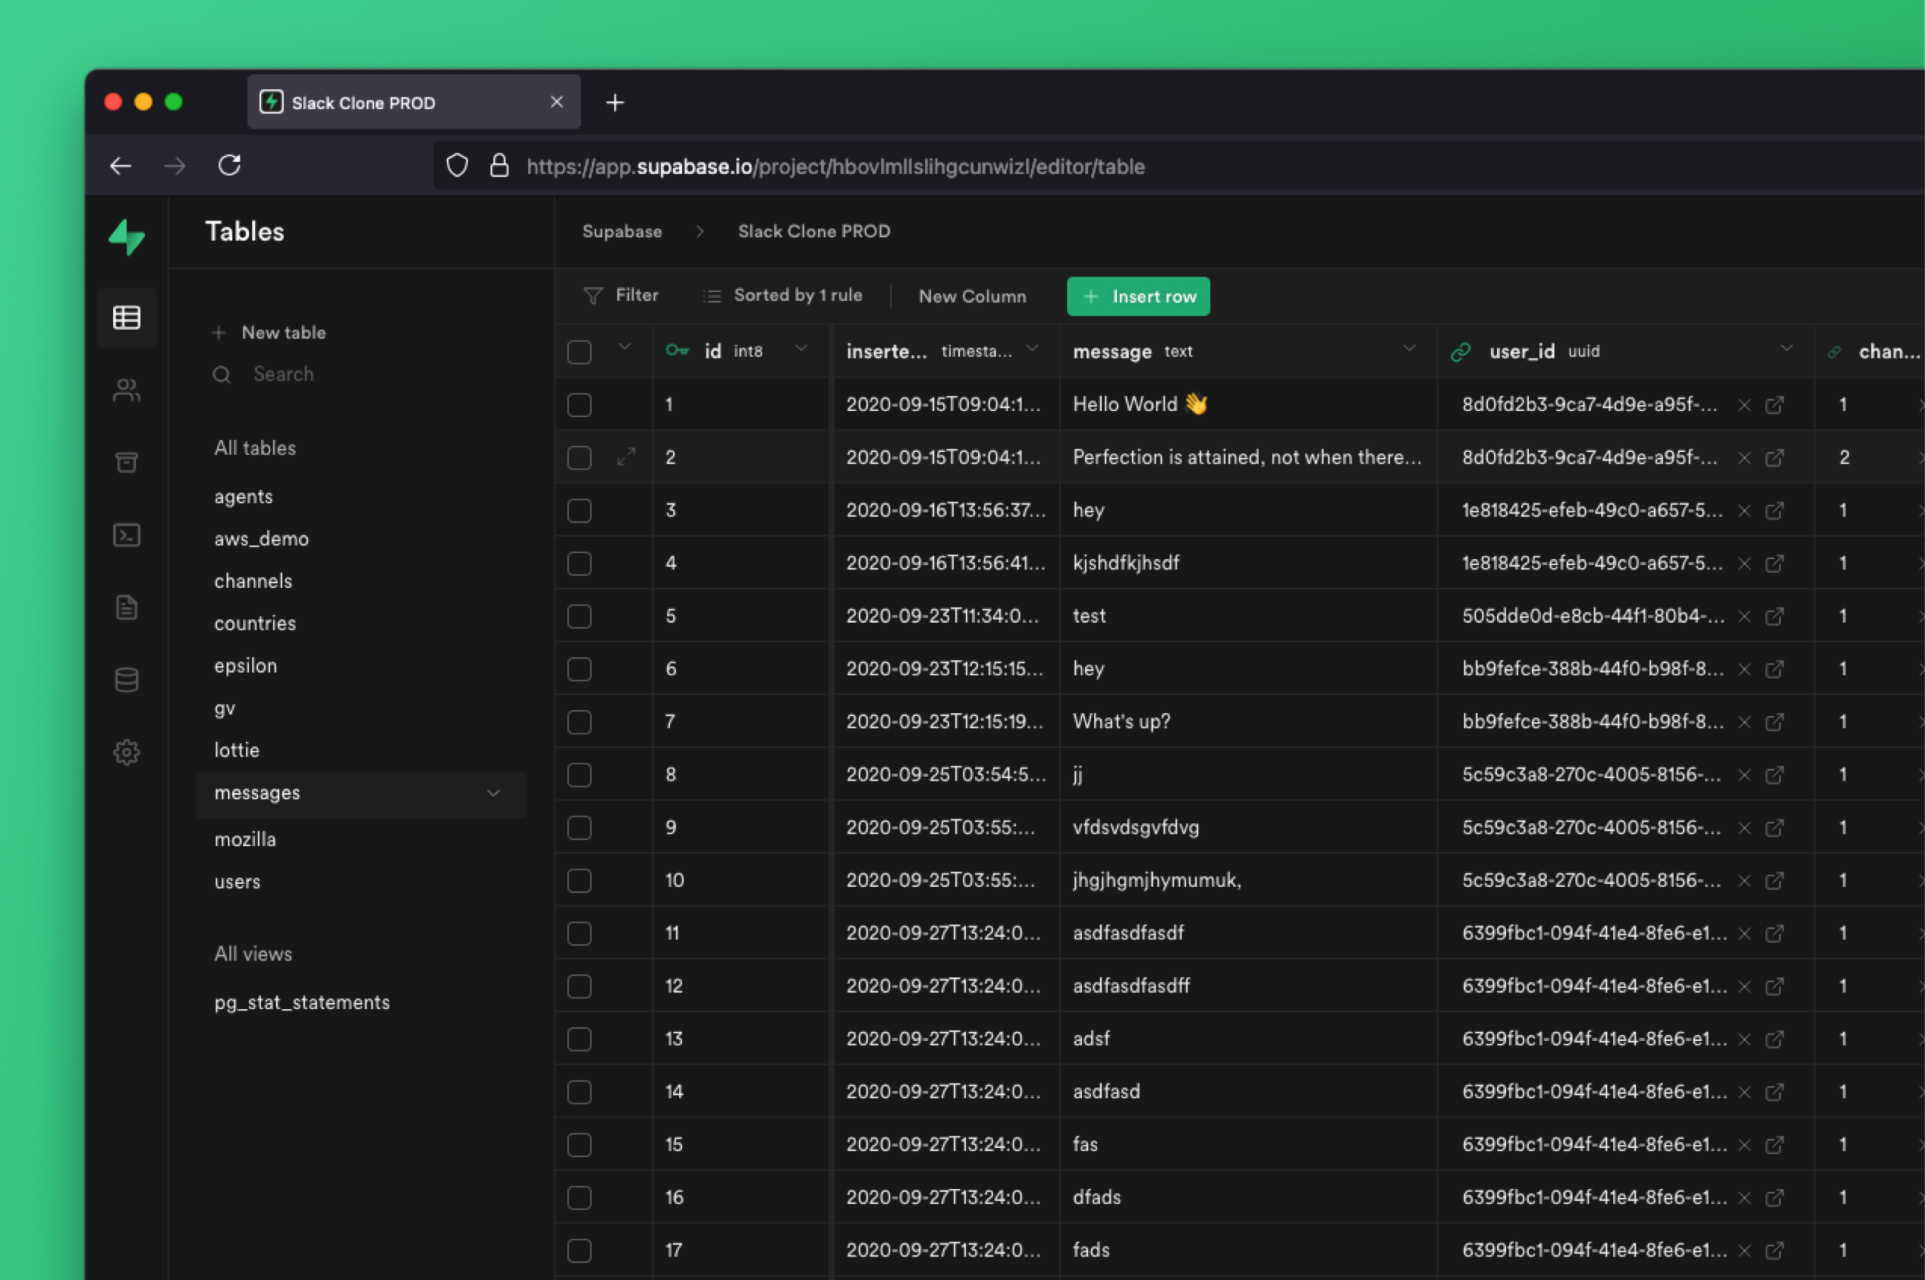The height and width of the screenshot is (1280, 1925).
Task: Open the id column header dropdown
Action: point(801,348)
